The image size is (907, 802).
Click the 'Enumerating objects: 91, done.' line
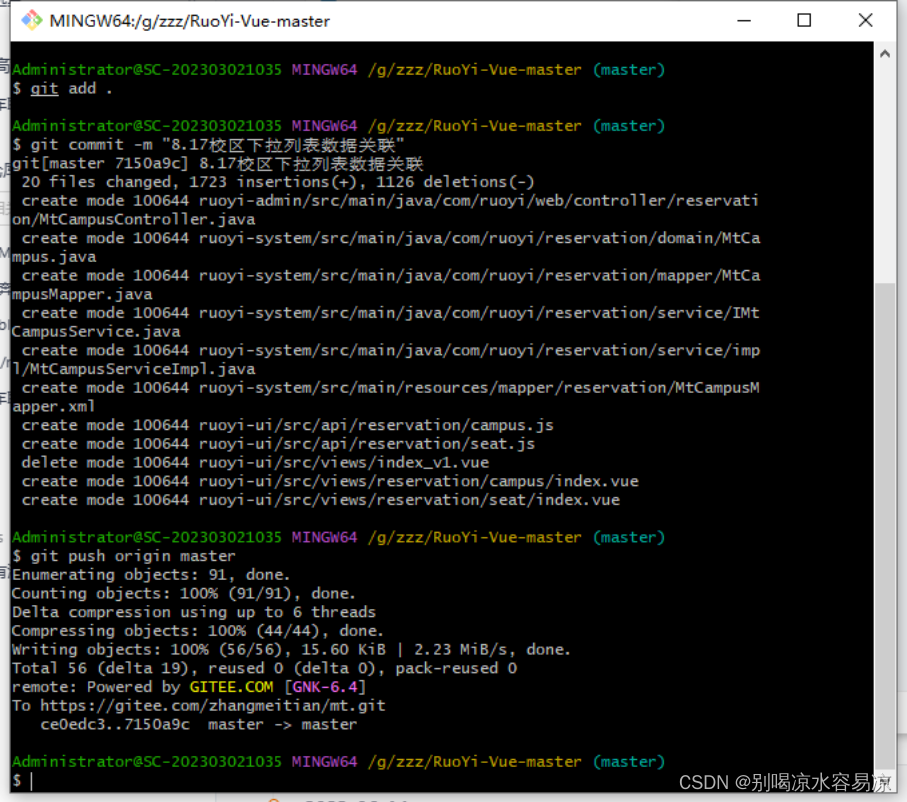click(x=151, y=575)
